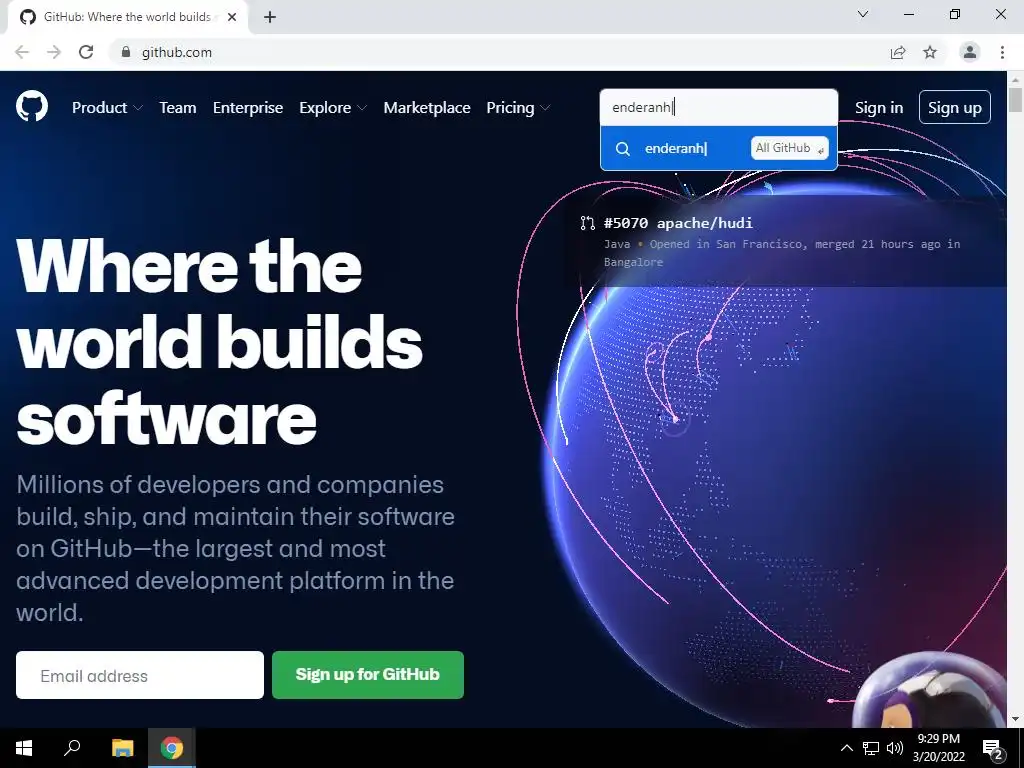Click the search box containing enderanh
Screen dimensions: 1024x768
coord(719,107)
